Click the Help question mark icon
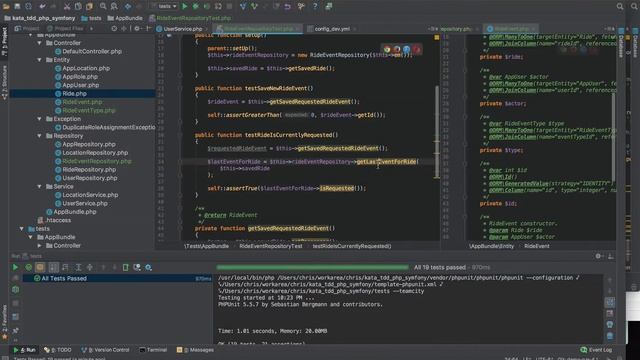The width and height of the screenshot is (640, 360). click(315, 6)
